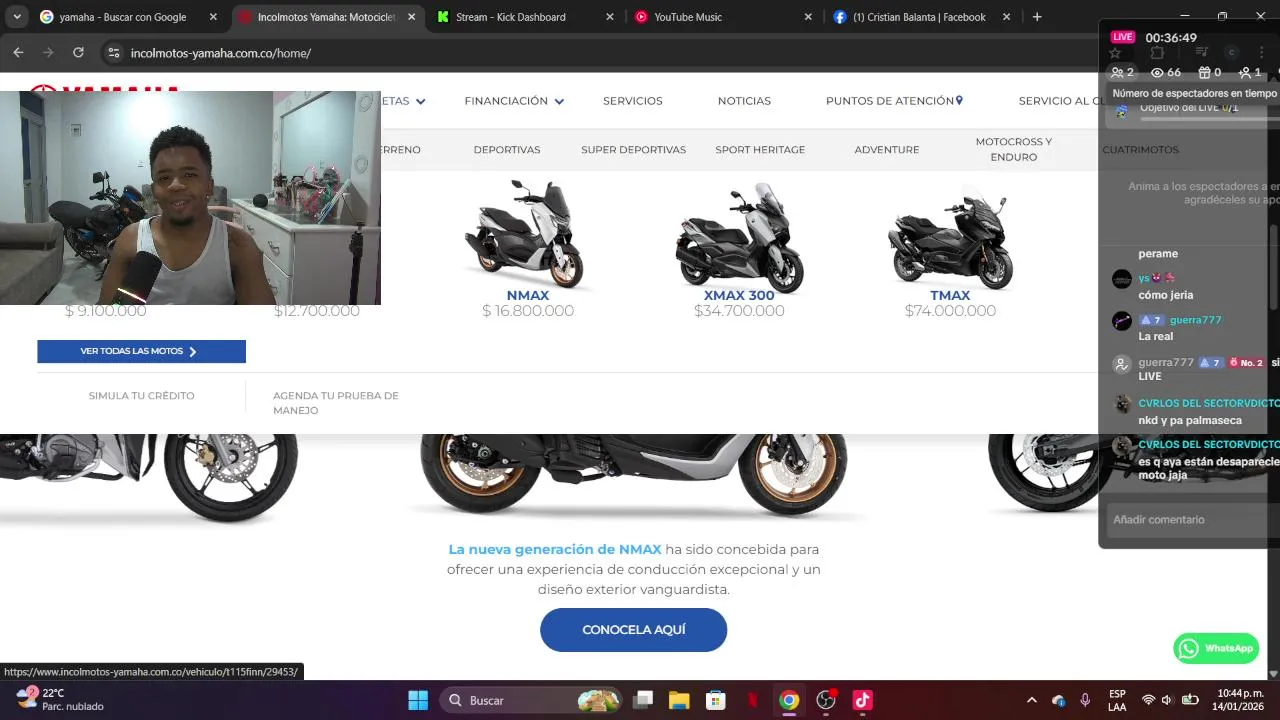This screenshot has height=720, width=1280.
Task: Open site information icon in address bar
Action: tap(113, 53)
